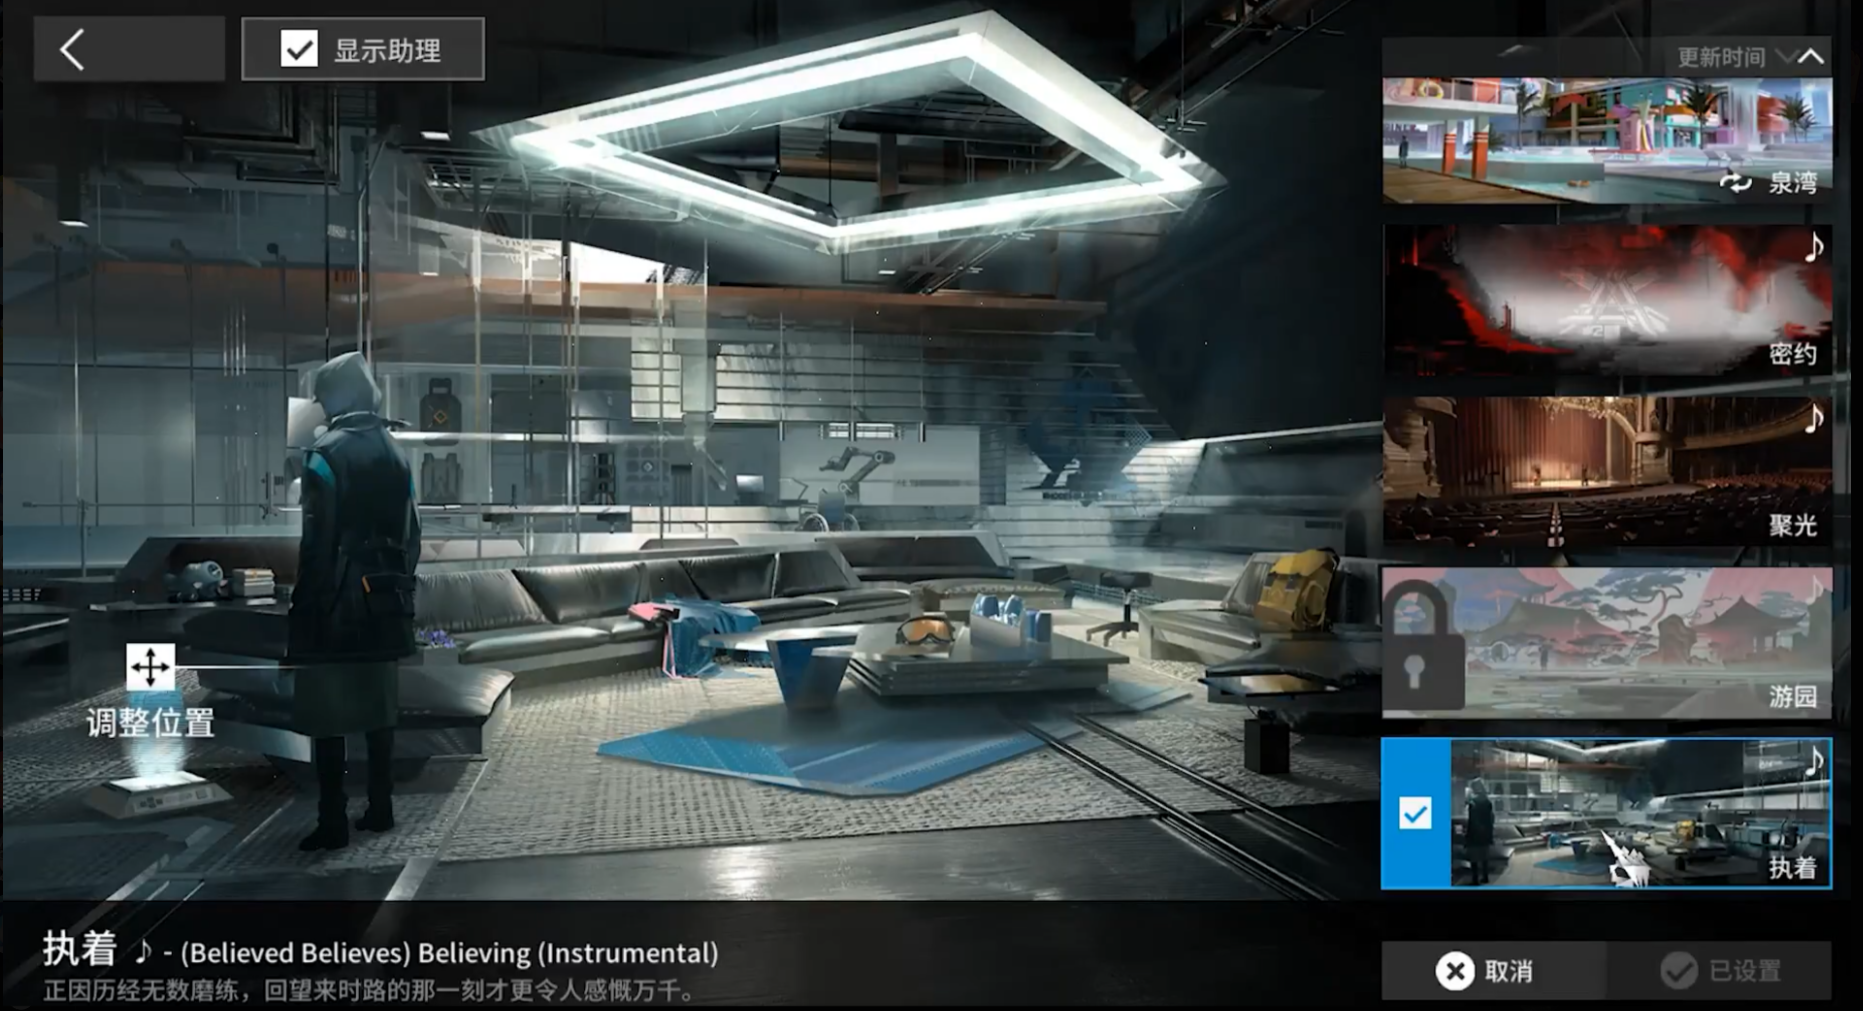Toggle the blue checkmark on 执着
The height and width of the screenshot is (1011, 1863).
point(1415,814)
